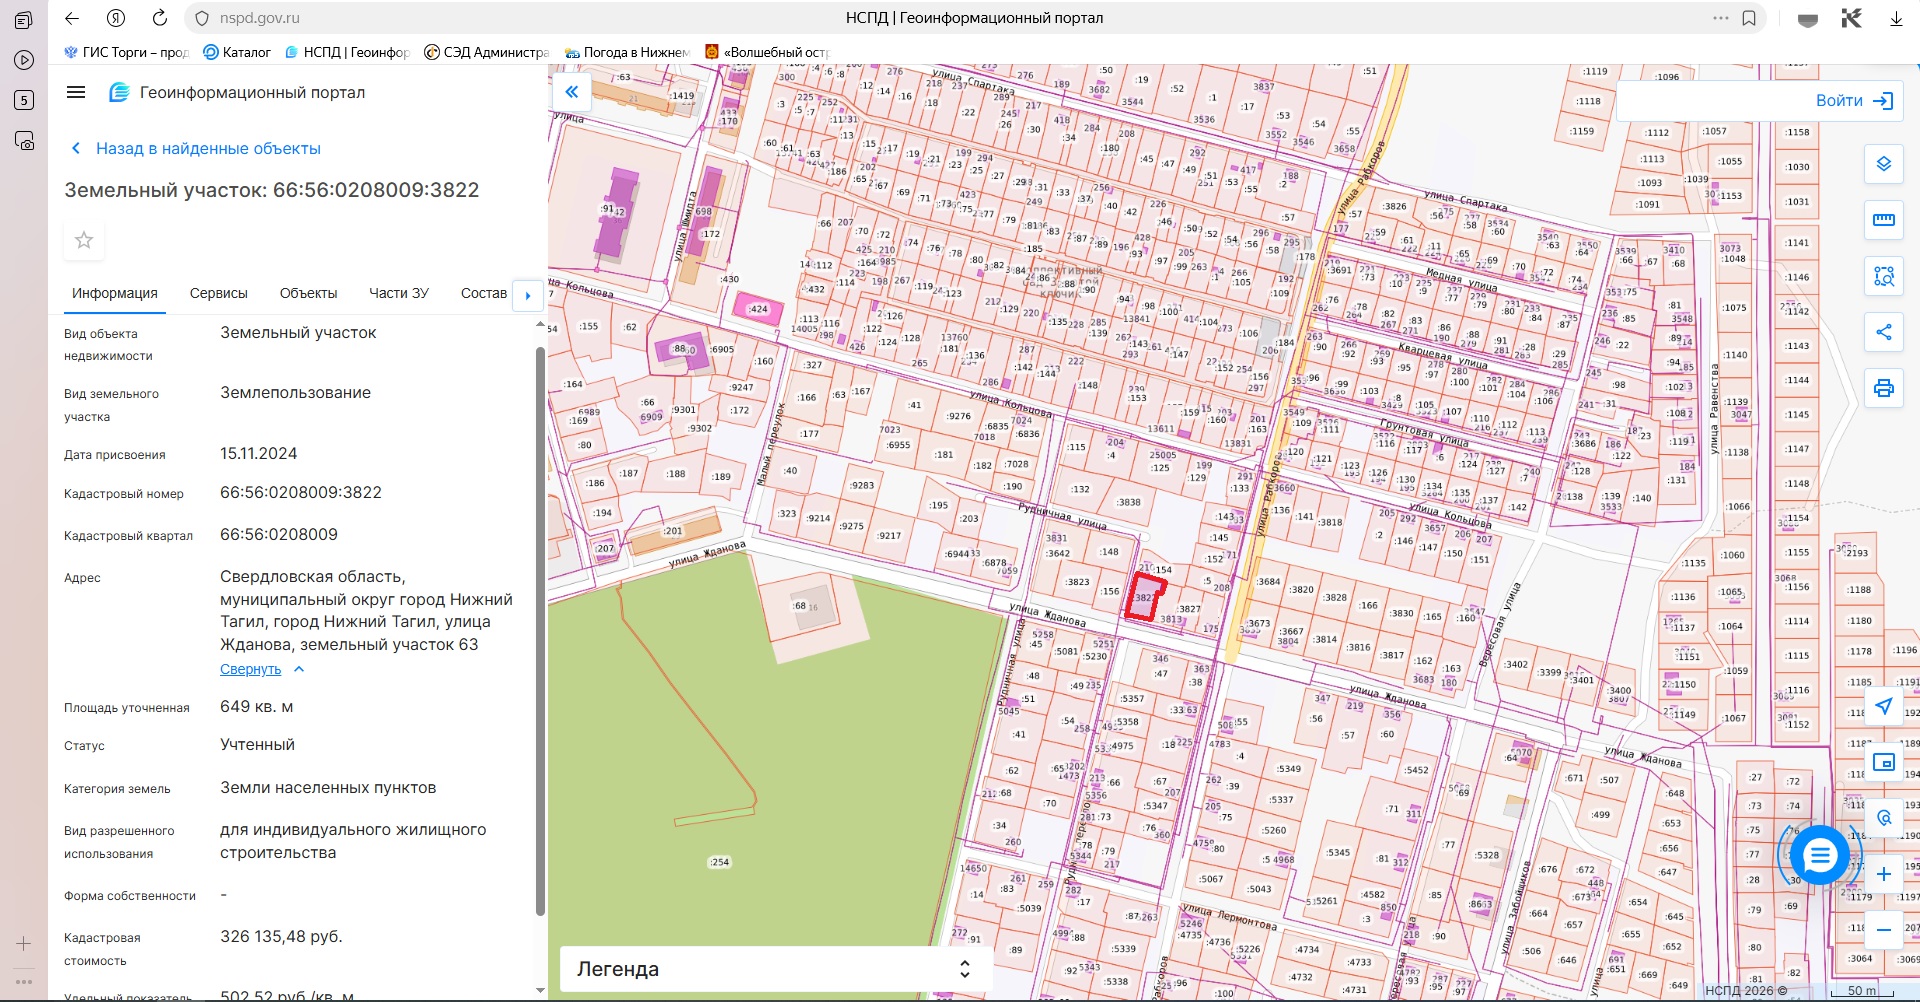Open the hamburger main menu
Image resolution: width=1920 pixels, height=1002 pixels.
(x=76, y=92)
